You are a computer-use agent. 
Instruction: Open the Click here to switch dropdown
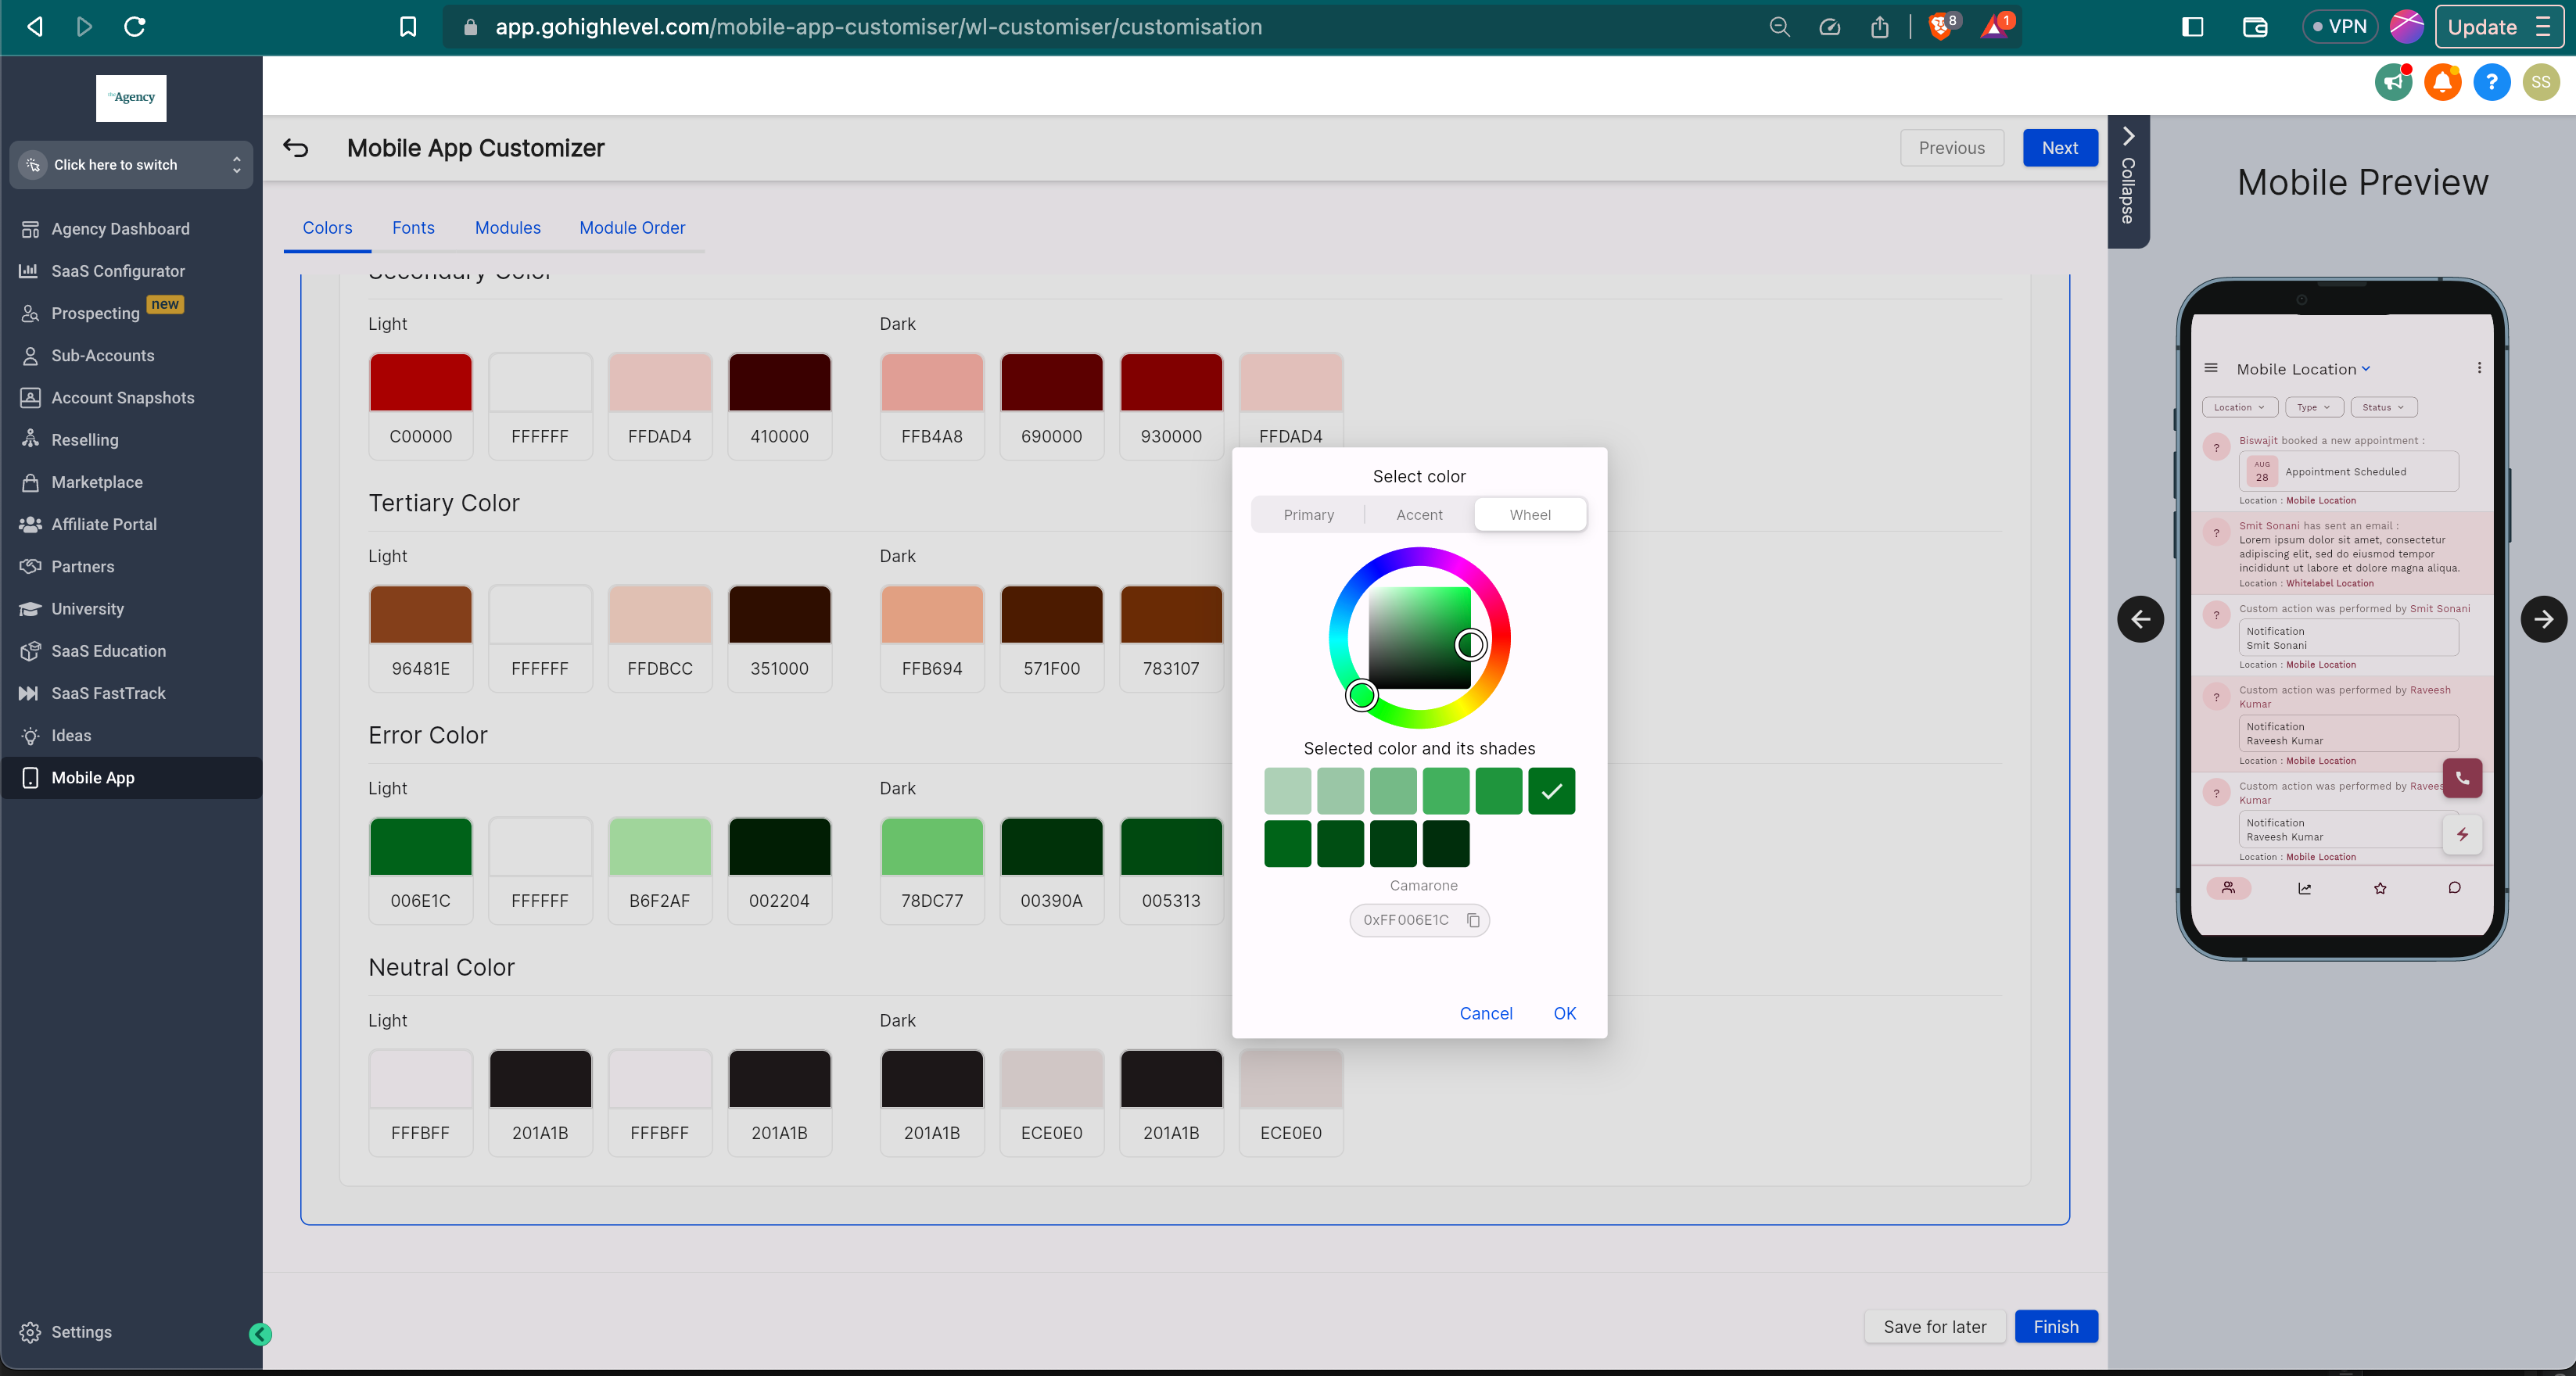[x=131, y=165]
